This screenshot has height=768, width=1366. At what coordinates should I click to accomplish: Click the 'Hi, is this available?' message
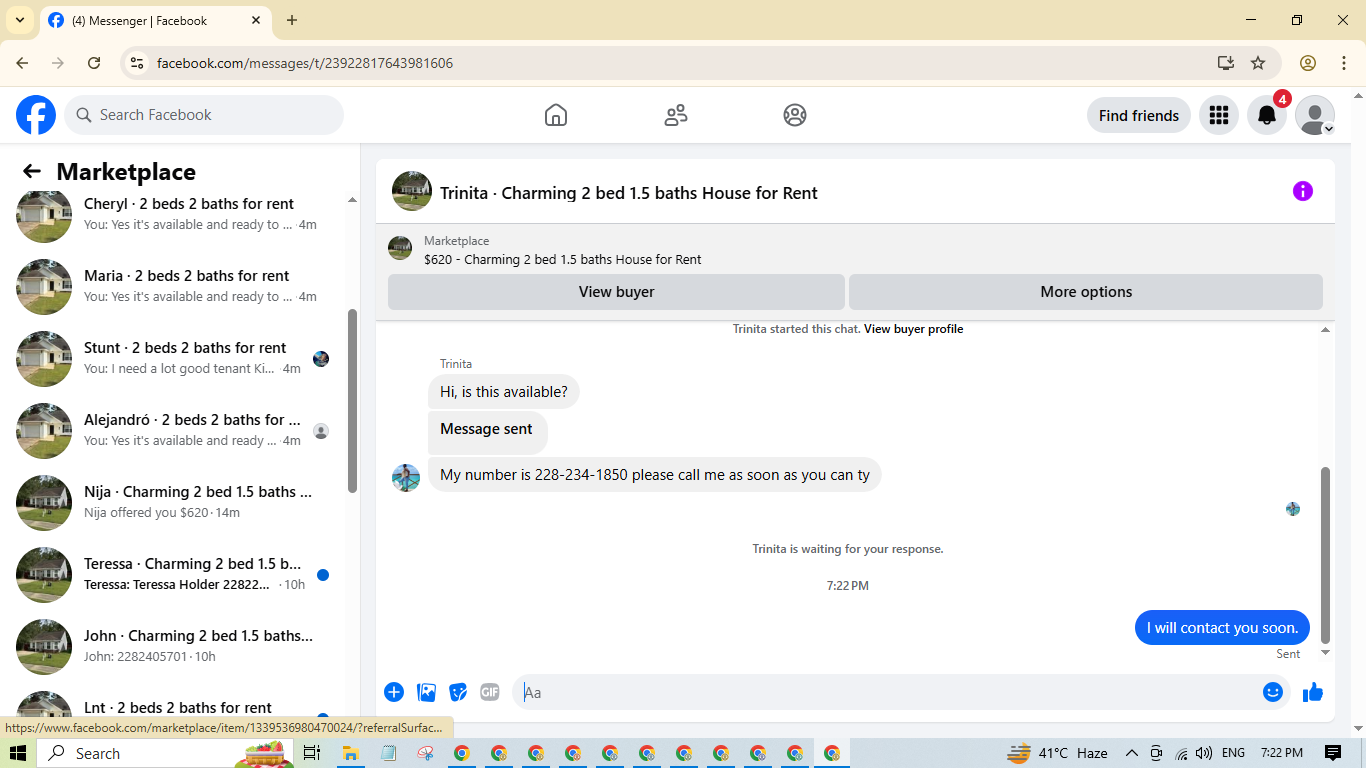504,392
